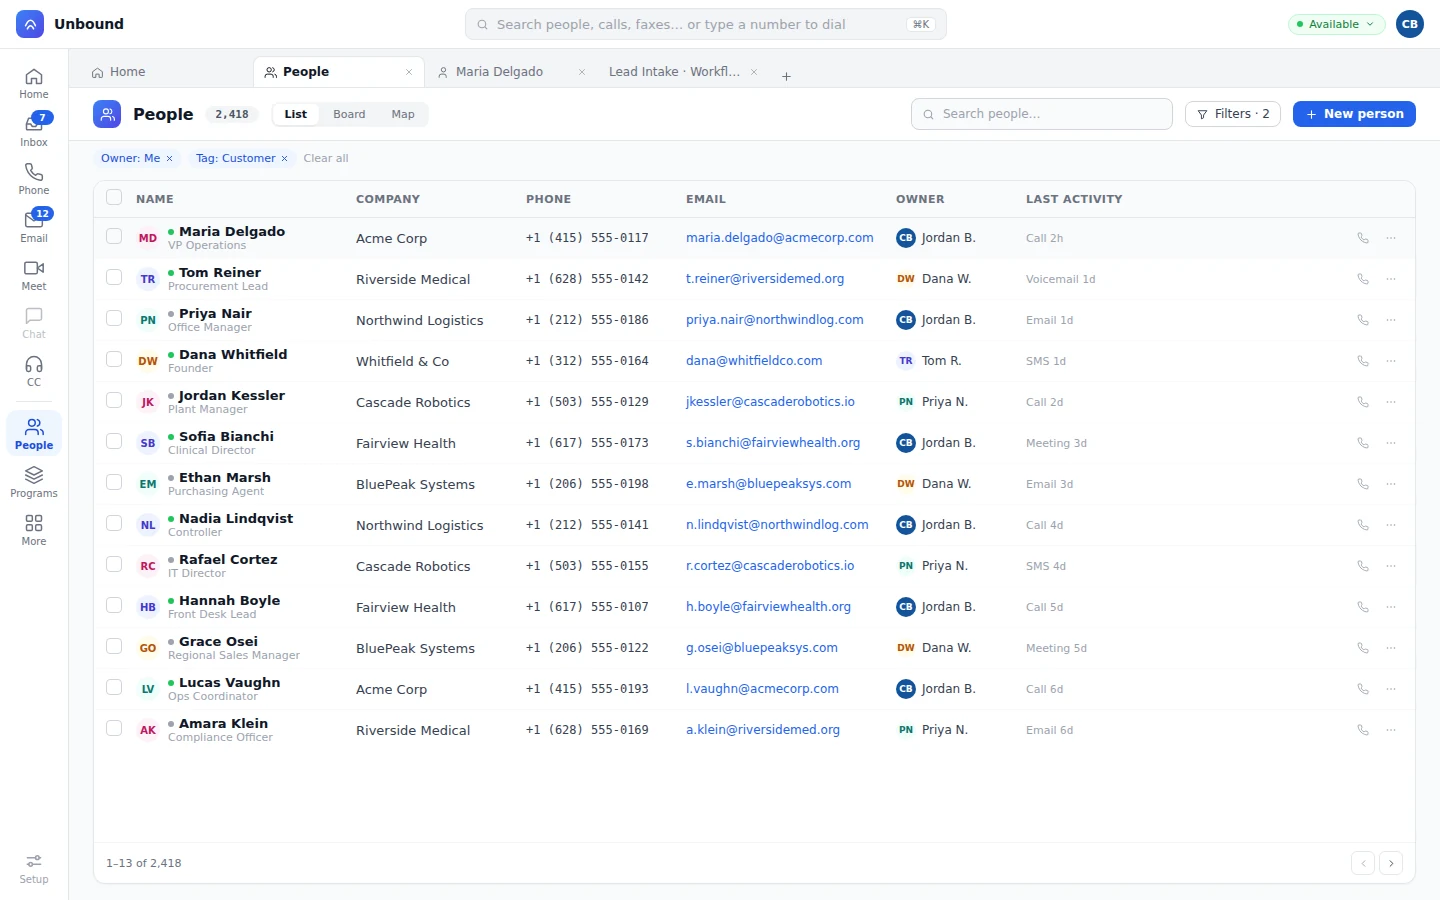
Task: Call Sofia Bianchi using the row phone icon
Action: pos(1362,443)
